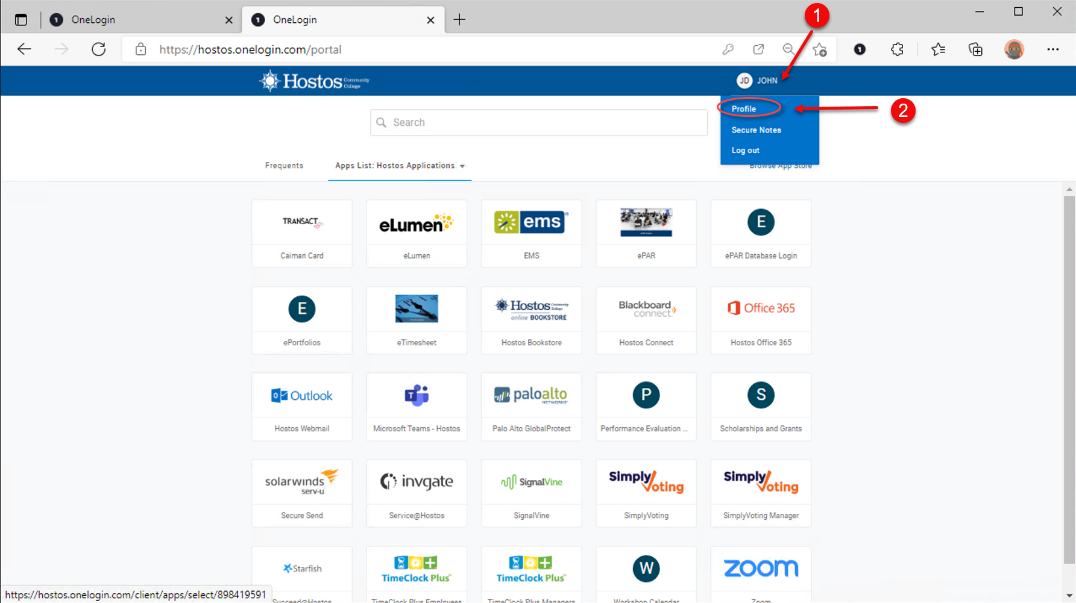The height and width of the screenshot is (603, 1076).
Task: Open the Zoom app tile
Action: tap(760, 569)
